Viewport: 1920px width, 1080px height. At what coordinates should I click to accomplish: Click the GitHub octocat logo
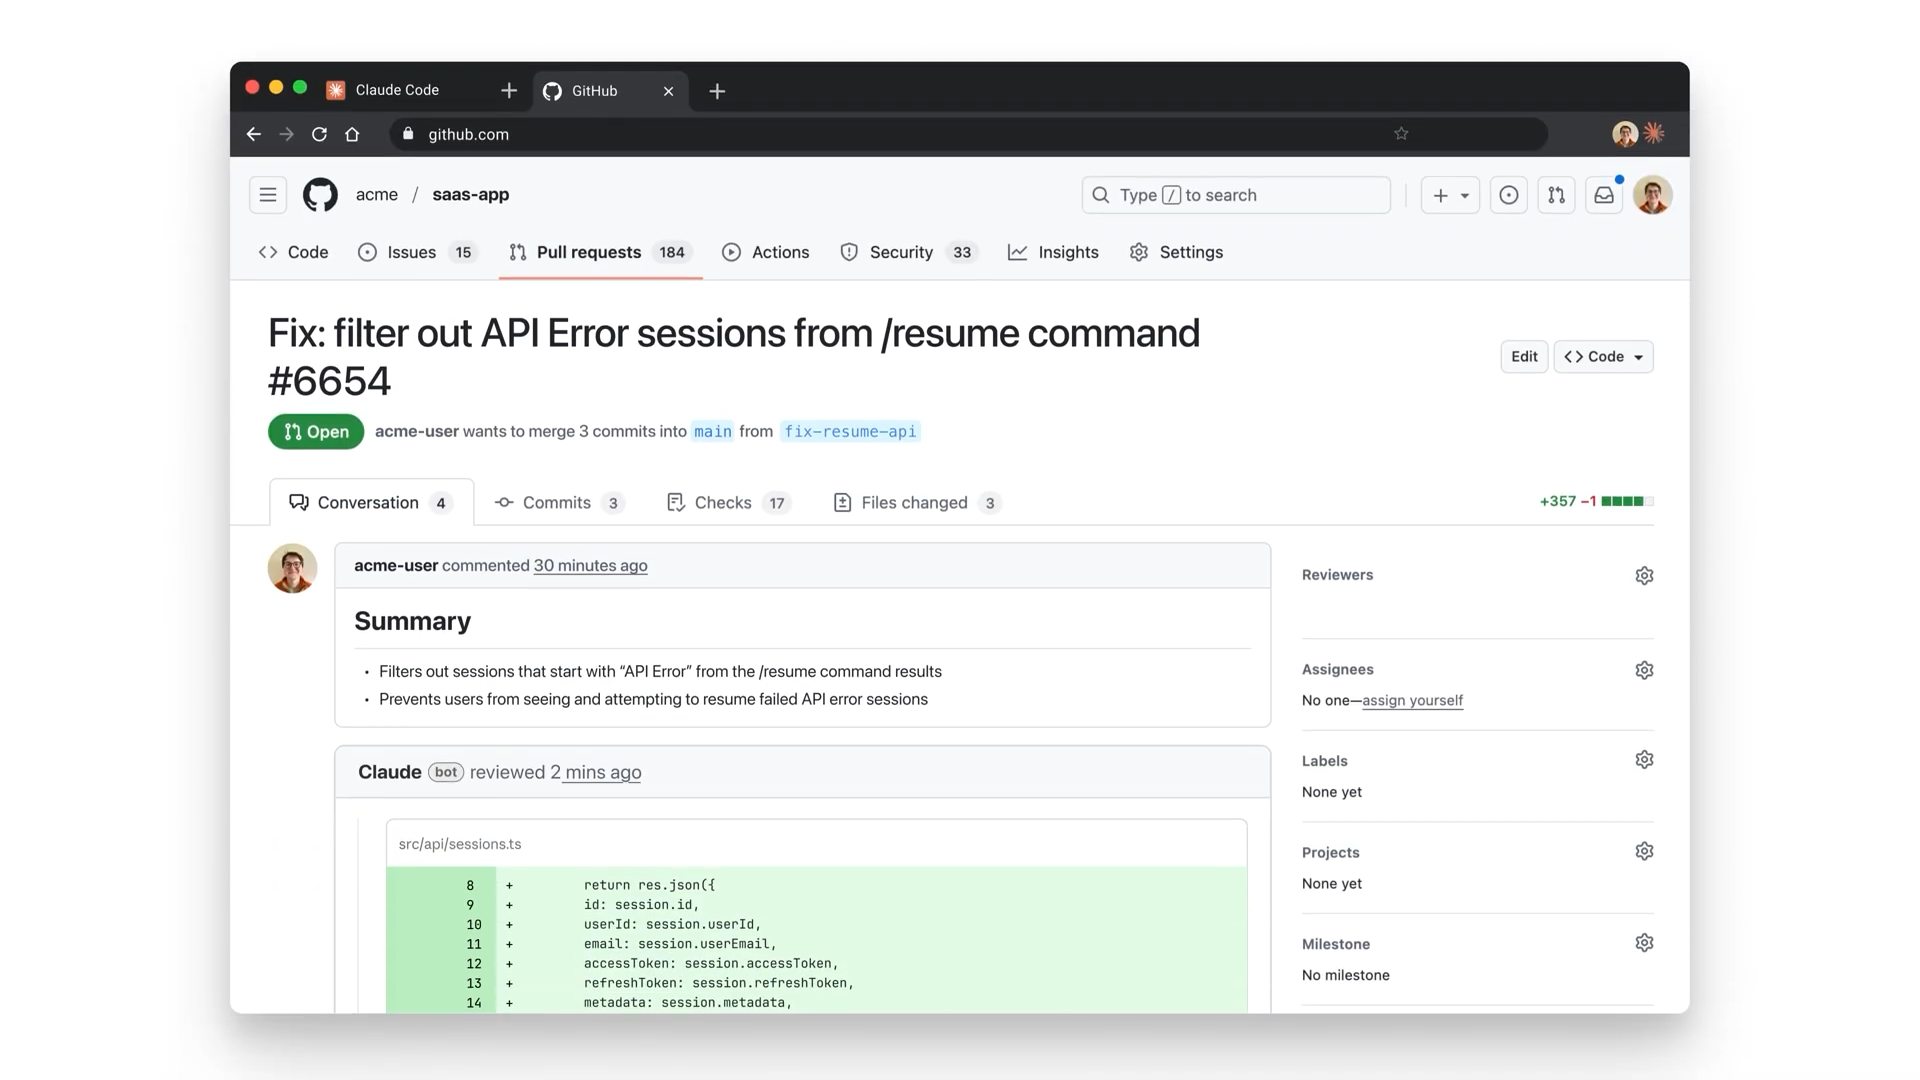coord(320,195)
